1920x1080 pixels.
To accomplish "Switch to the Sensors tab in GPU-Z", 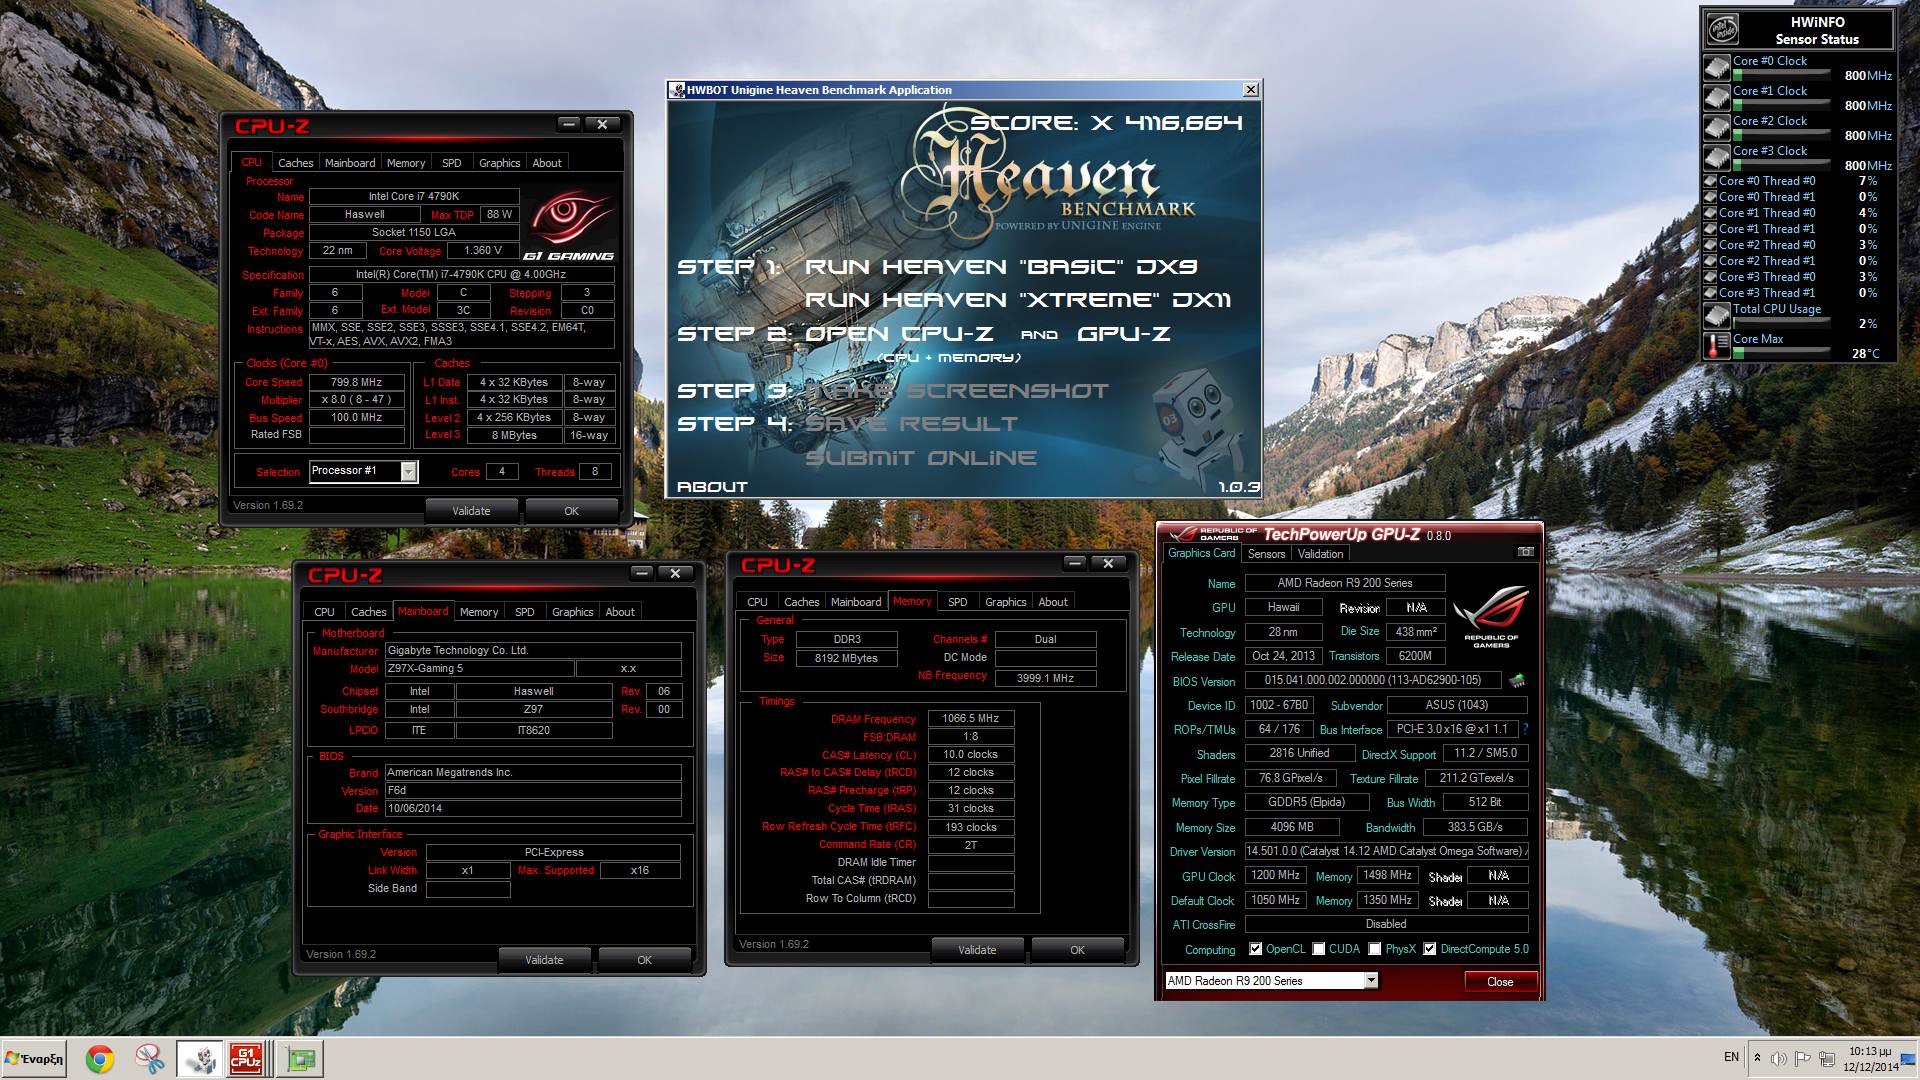I will [1266, 554].
